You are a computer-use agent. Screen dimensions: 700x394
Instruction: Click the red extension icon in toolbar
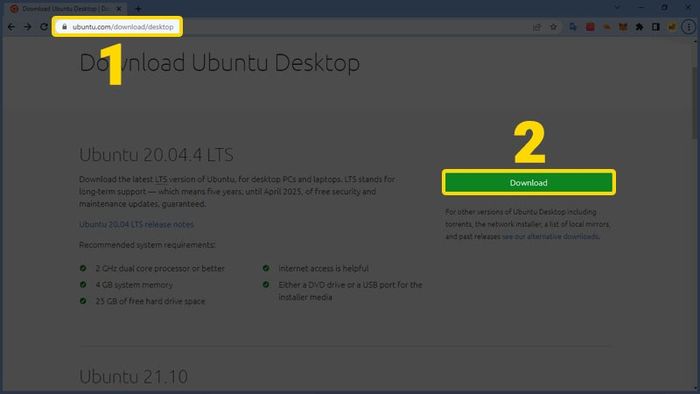coord(590,27)
